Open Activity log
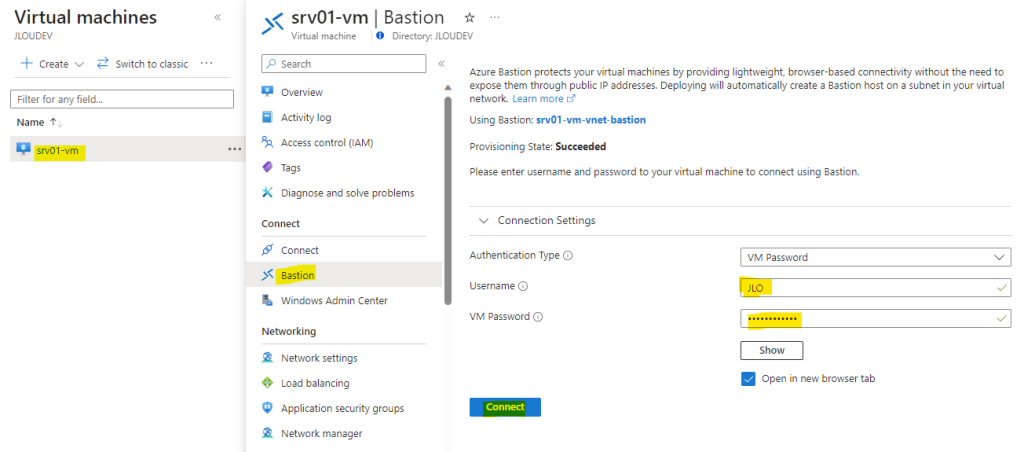Viewport: 1024px width, 452px height. click(x=306, y=118)
